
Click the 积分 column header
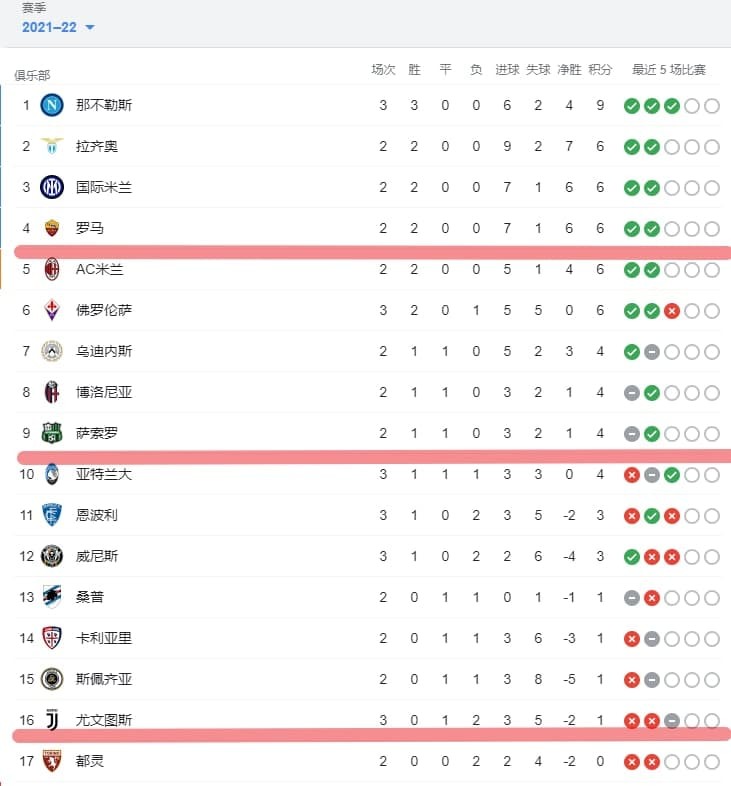pos(600,70)
